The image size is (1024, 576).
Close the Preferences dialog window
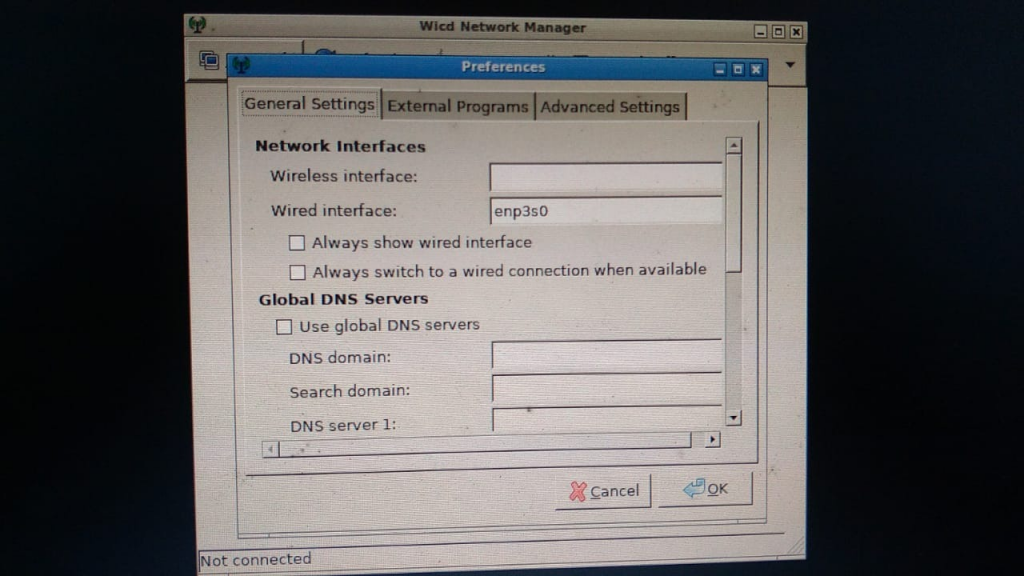[756, 69]
